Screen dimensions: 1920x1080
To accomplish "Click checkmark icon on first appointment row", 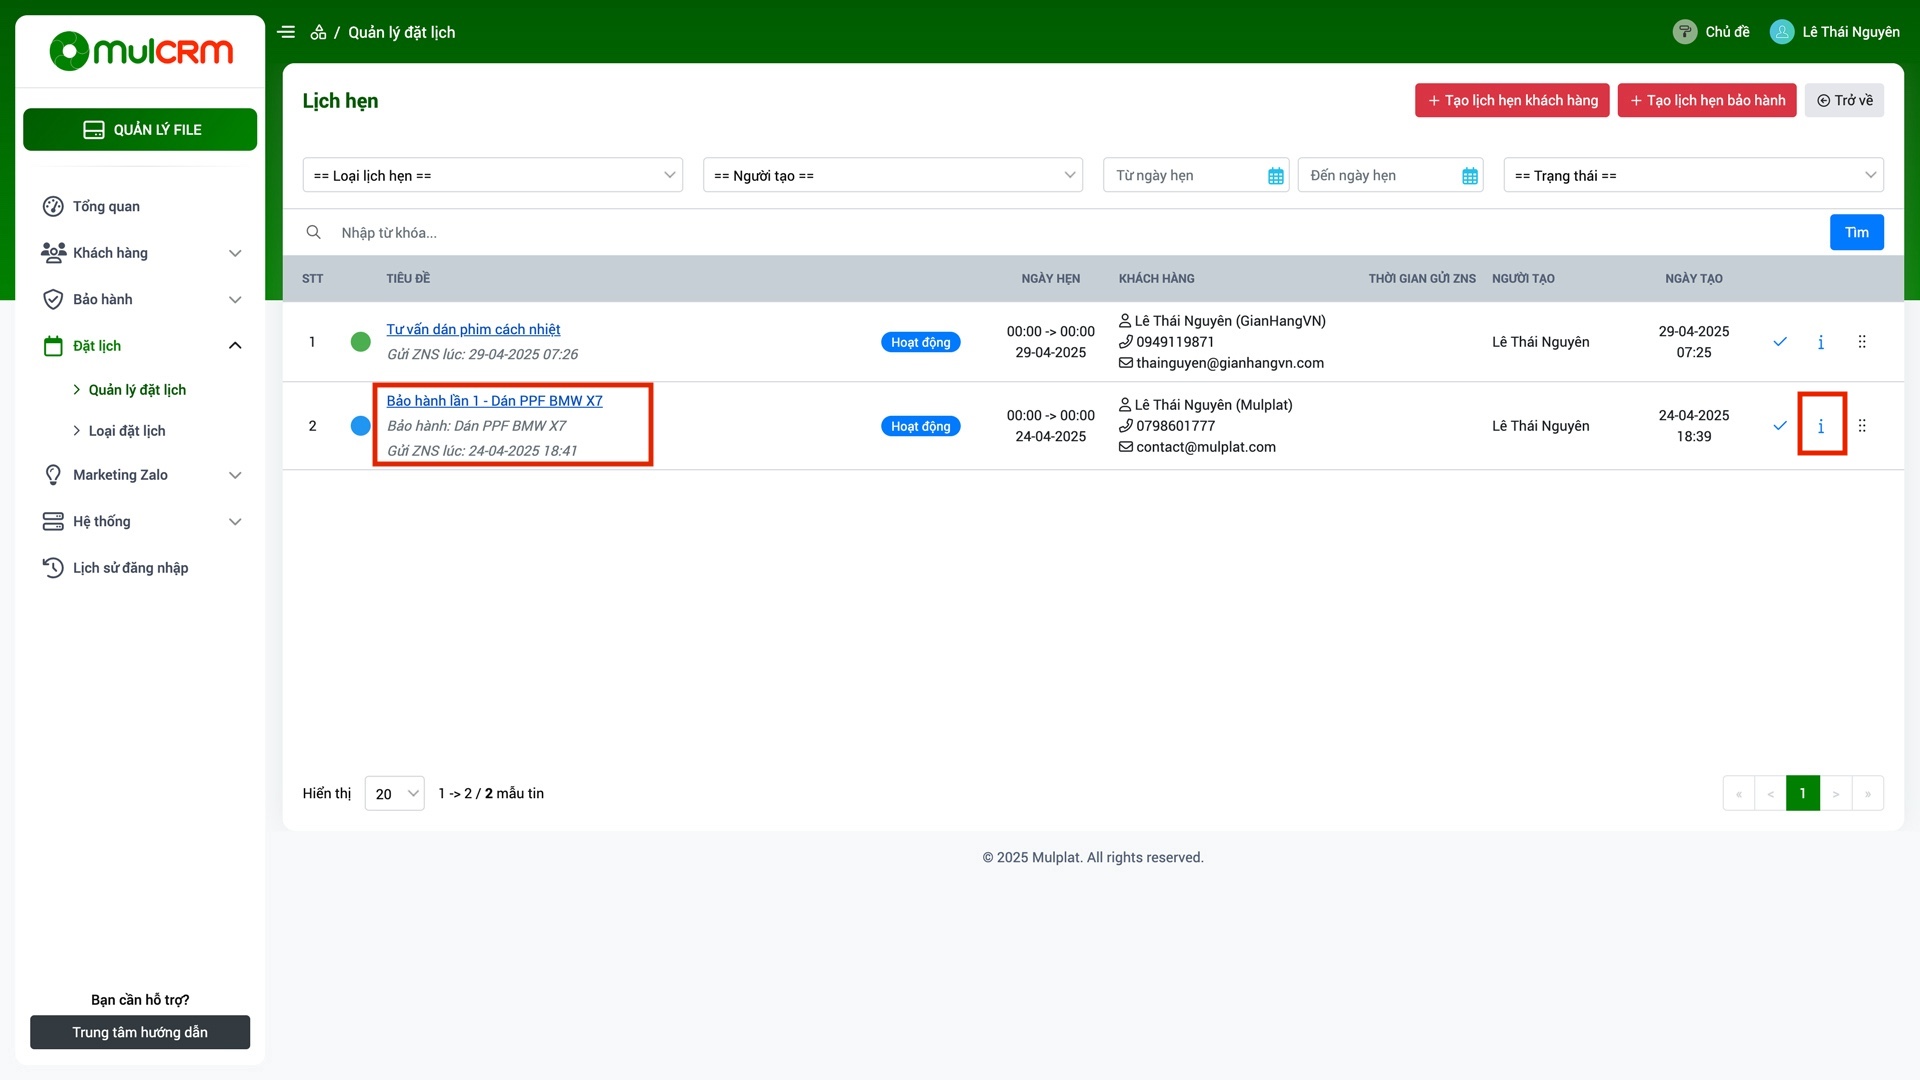I will (x=1780, y=342).
